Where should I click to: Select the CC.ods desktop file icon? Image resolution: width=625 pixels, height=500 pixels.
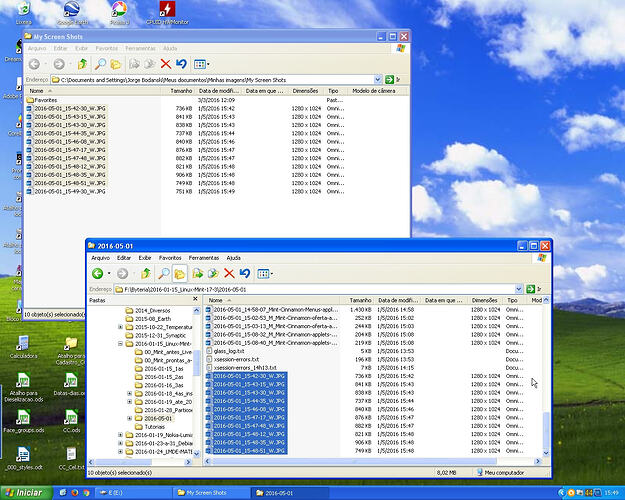pos(71,418)
